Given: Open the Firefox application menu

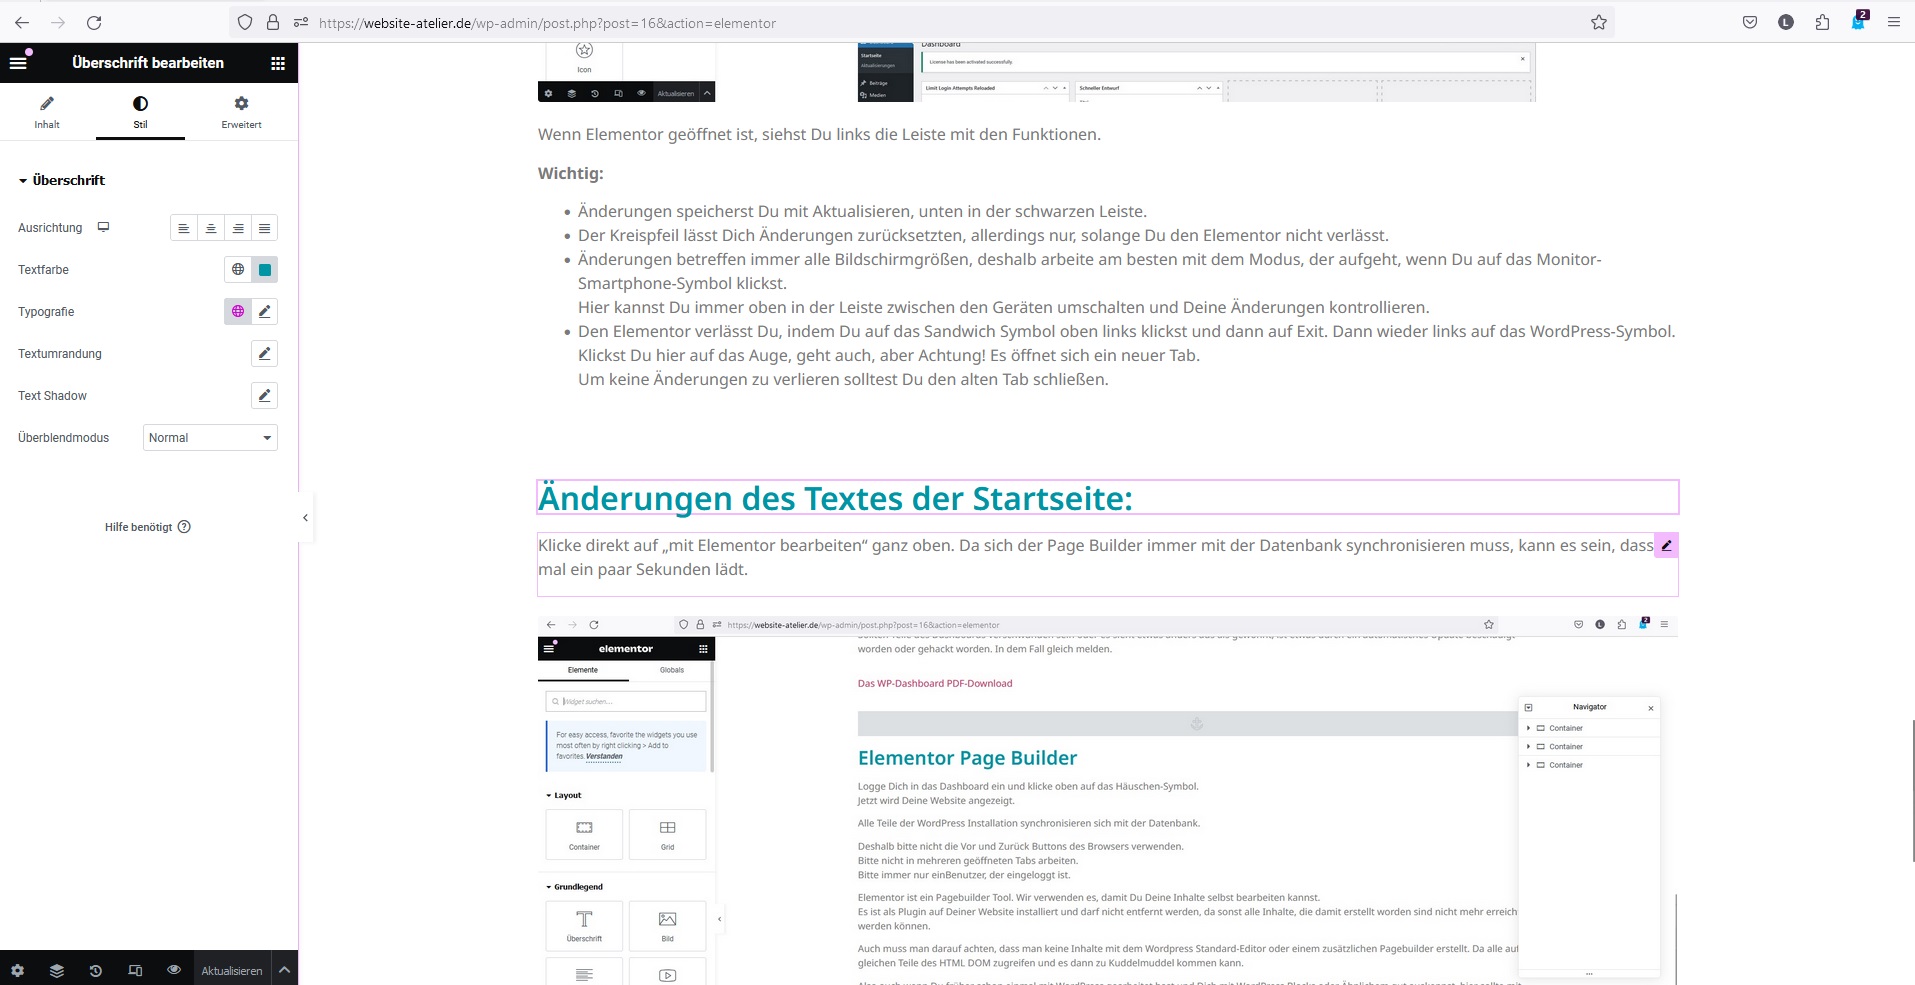Looking at the screenshot, I should pyautogui.click(x=1894, y=22).
